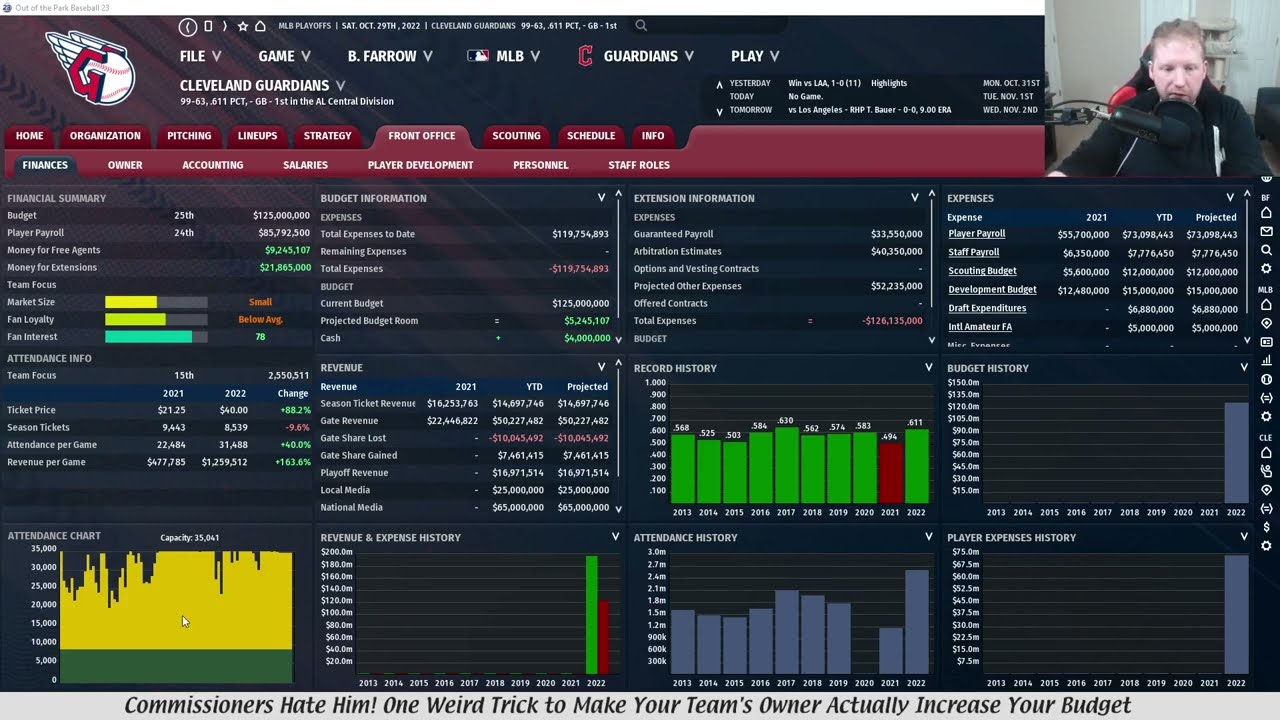This screenshot has width=1280, height=720.
Task: Expand the Budget Information panel dropdown
Action: pos(601,198)
